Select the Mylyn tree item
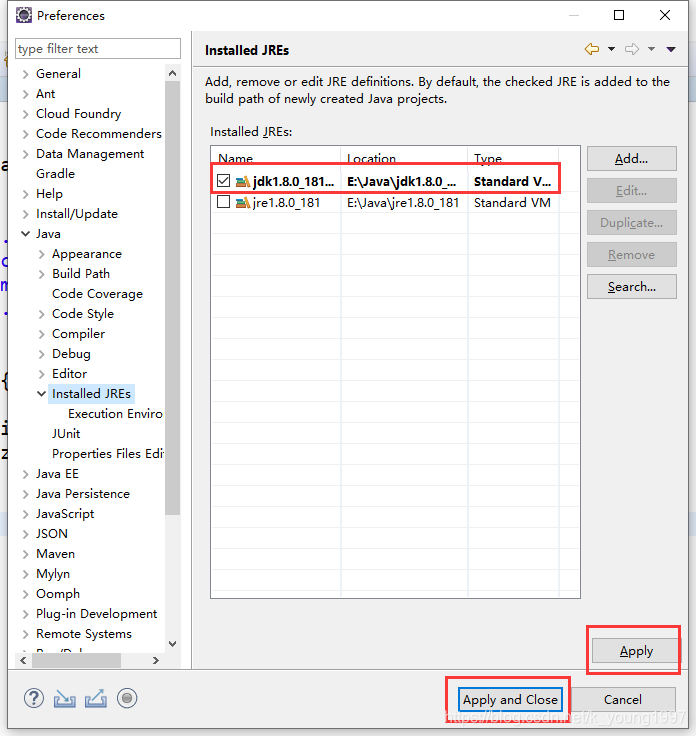Screen dimensions: 696x736 53,574
